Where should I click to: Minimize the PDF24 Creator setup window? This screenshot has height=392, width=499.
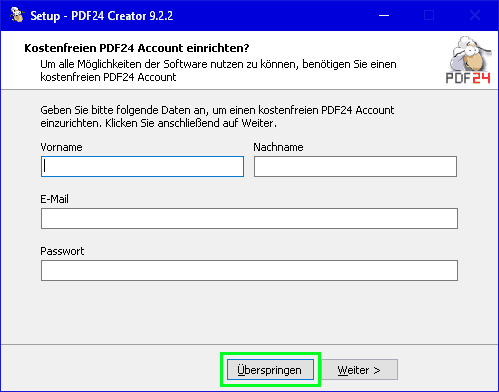point(384,15)
